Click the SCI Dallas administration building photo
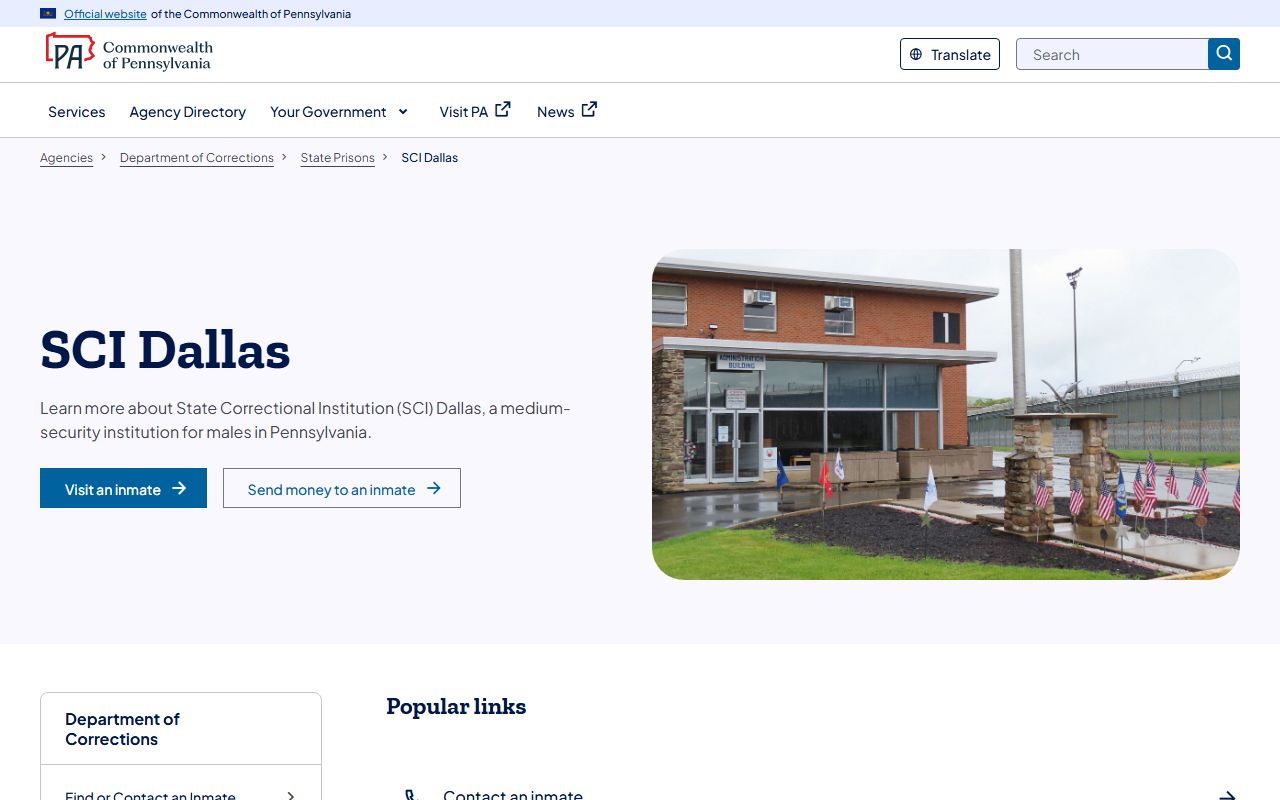The width and height of the screenshot is (1280, 800). coord(946,414)
